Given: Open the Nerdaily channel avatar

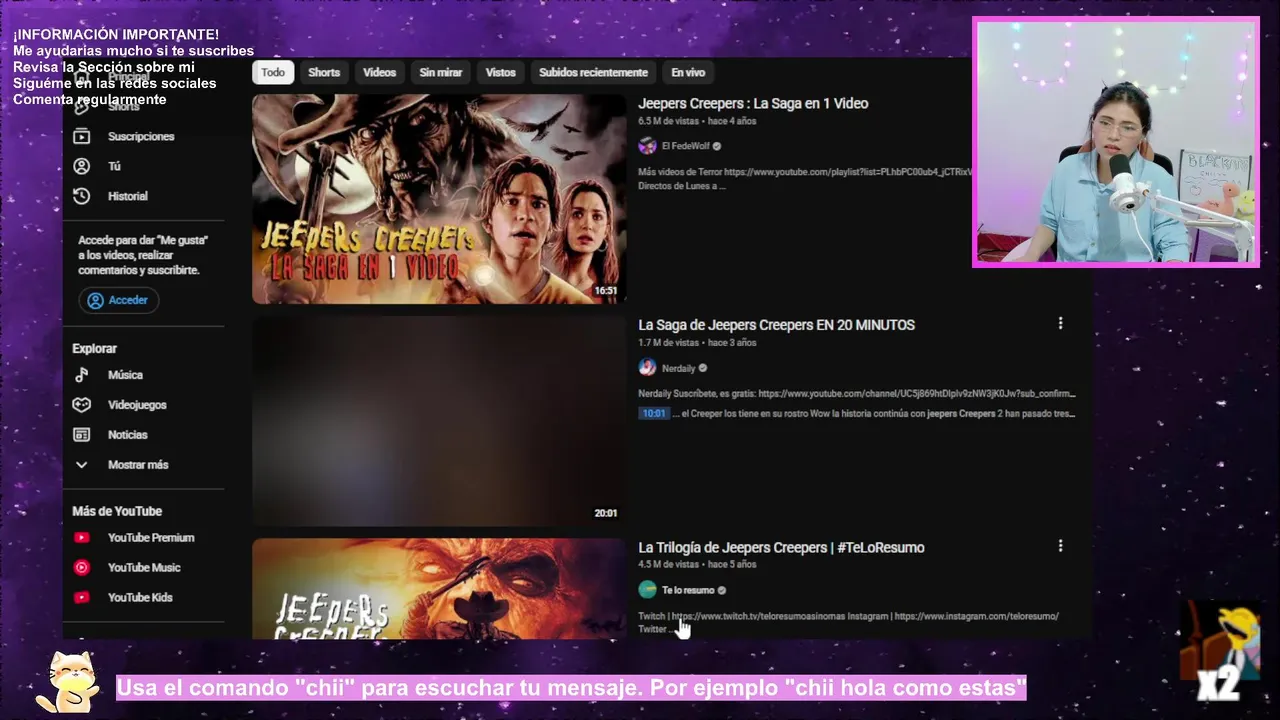Looking at the screenshot, I should click(647, 368).
